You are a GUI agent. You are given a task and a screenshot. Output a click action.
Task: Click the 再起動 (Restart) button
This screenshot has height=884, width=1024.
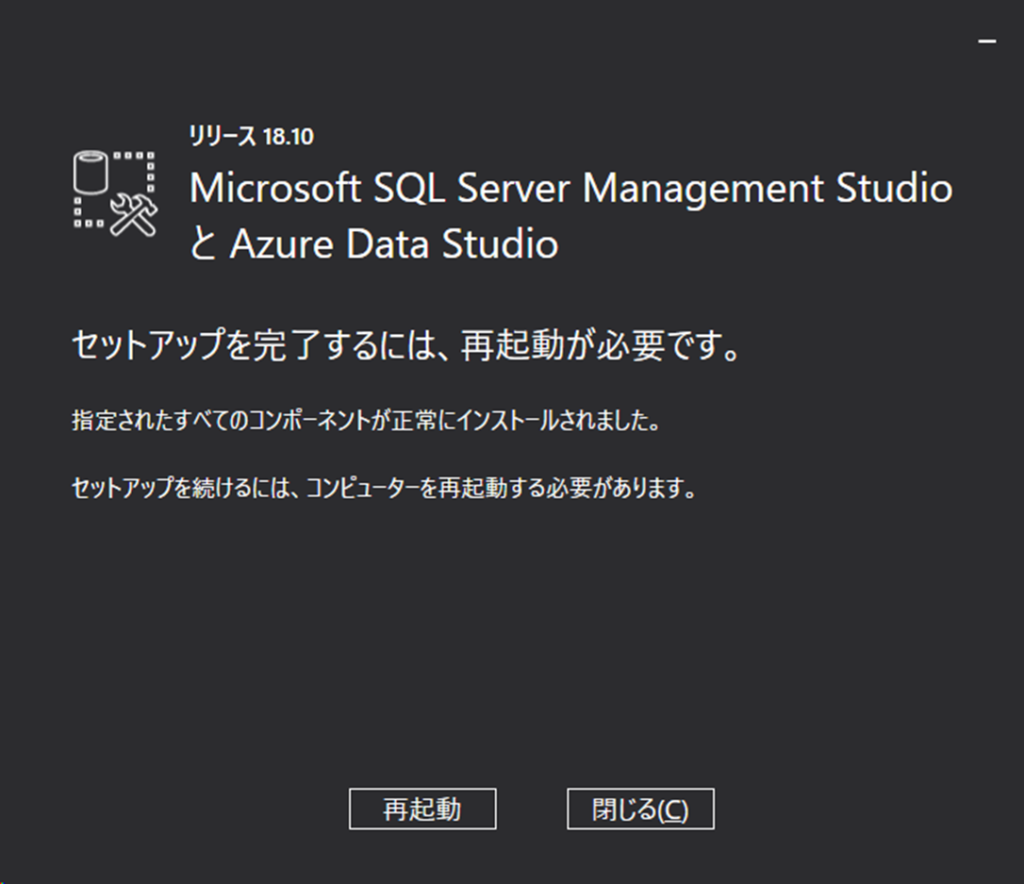coord(423,809)
